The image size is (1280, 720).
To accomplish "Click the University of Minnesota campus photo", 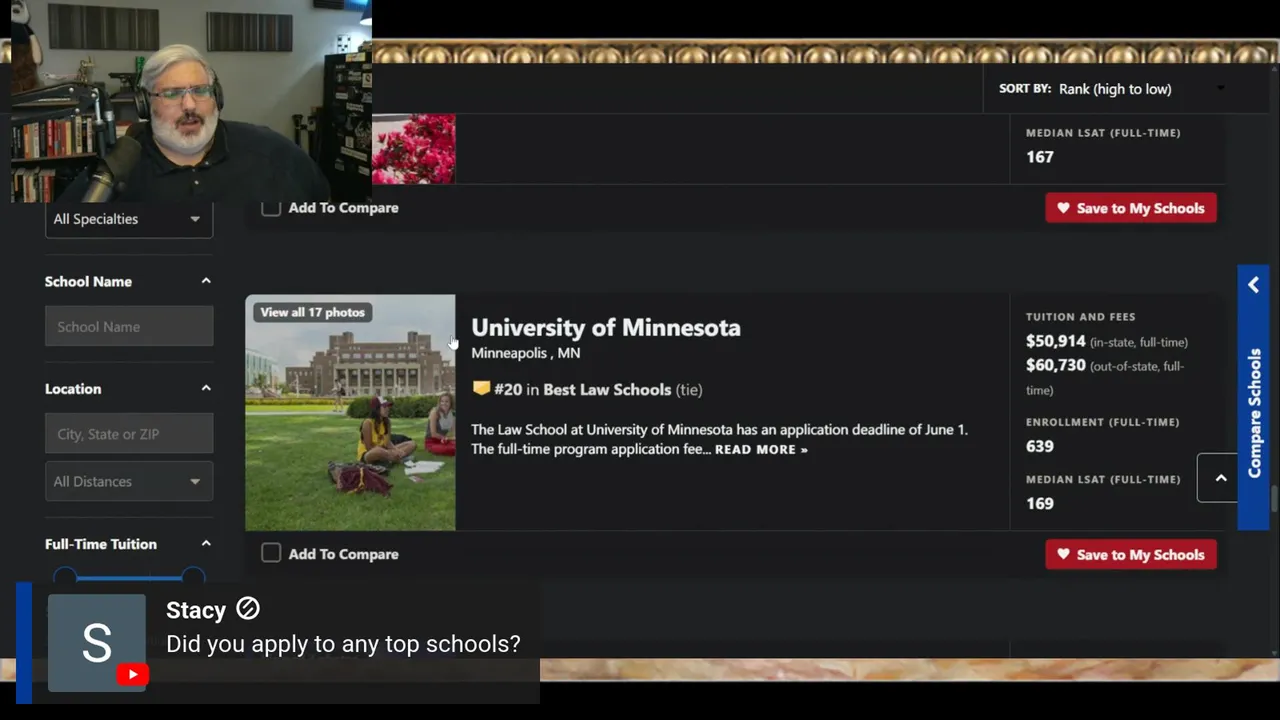I will tap(350, 412).
